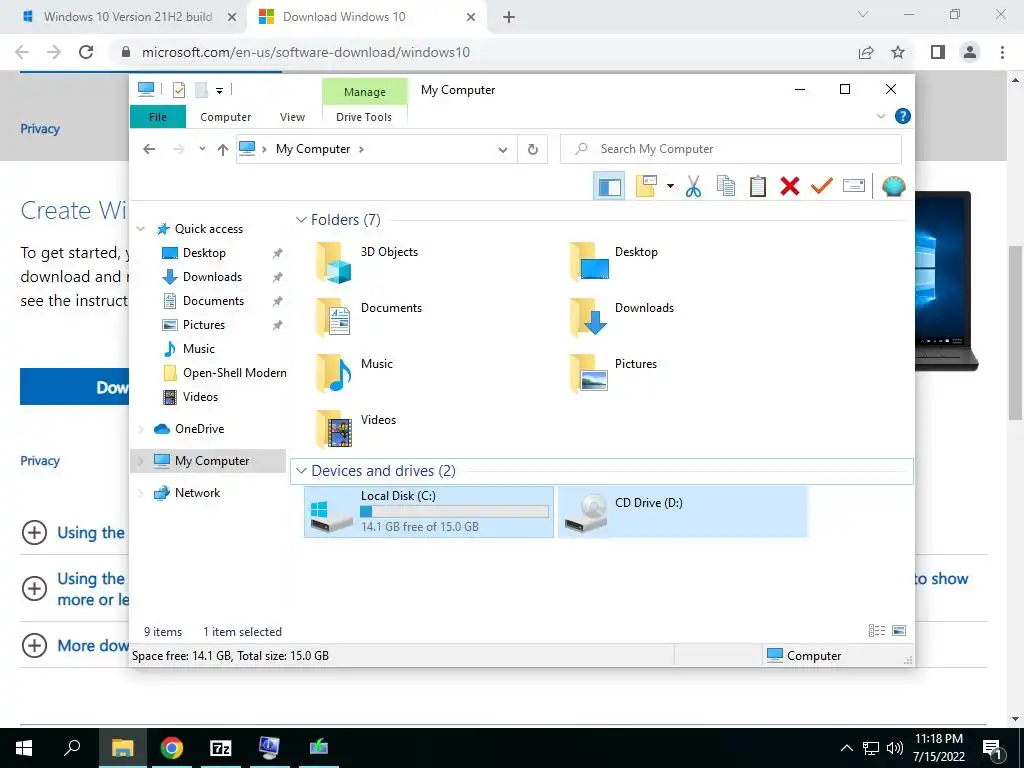Switch to details view via status bar icon

[x=876, y=631]
